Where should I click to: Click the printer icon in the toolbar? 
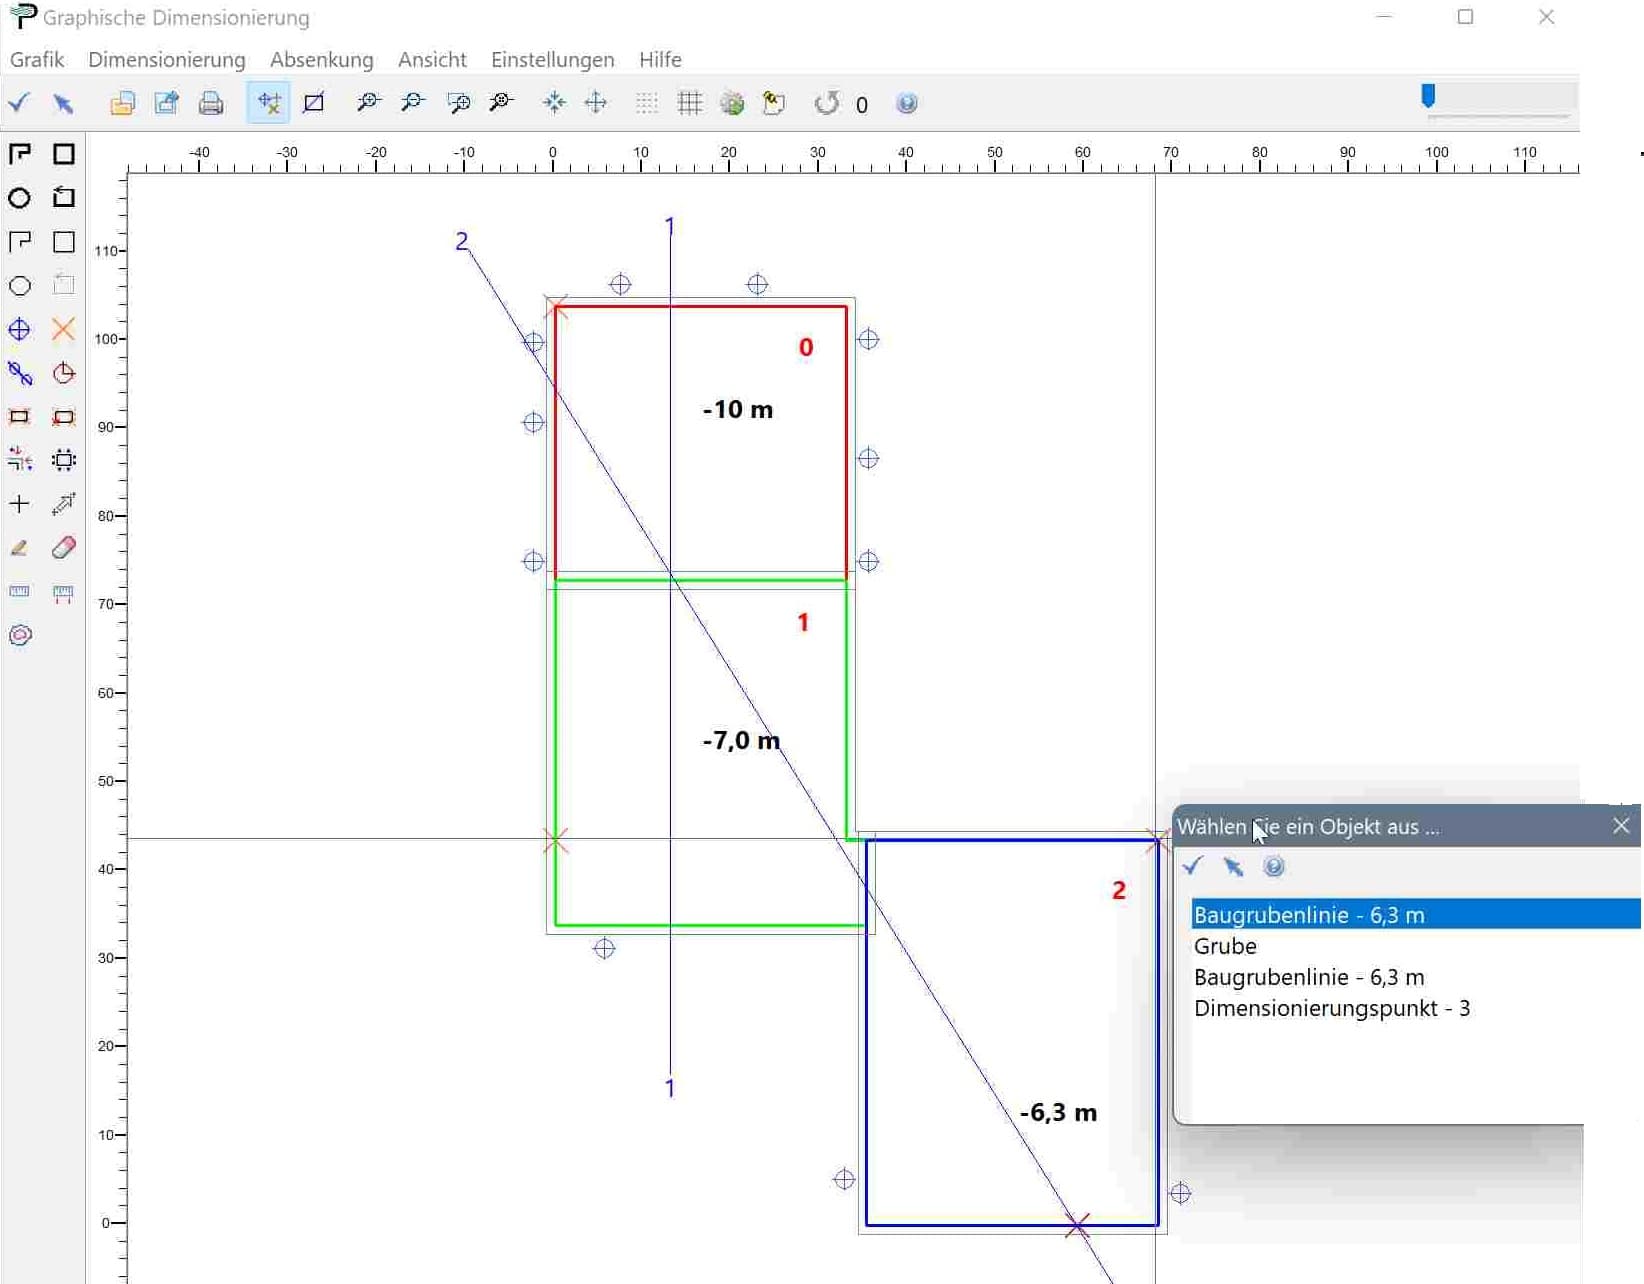[x=210, y=103]
